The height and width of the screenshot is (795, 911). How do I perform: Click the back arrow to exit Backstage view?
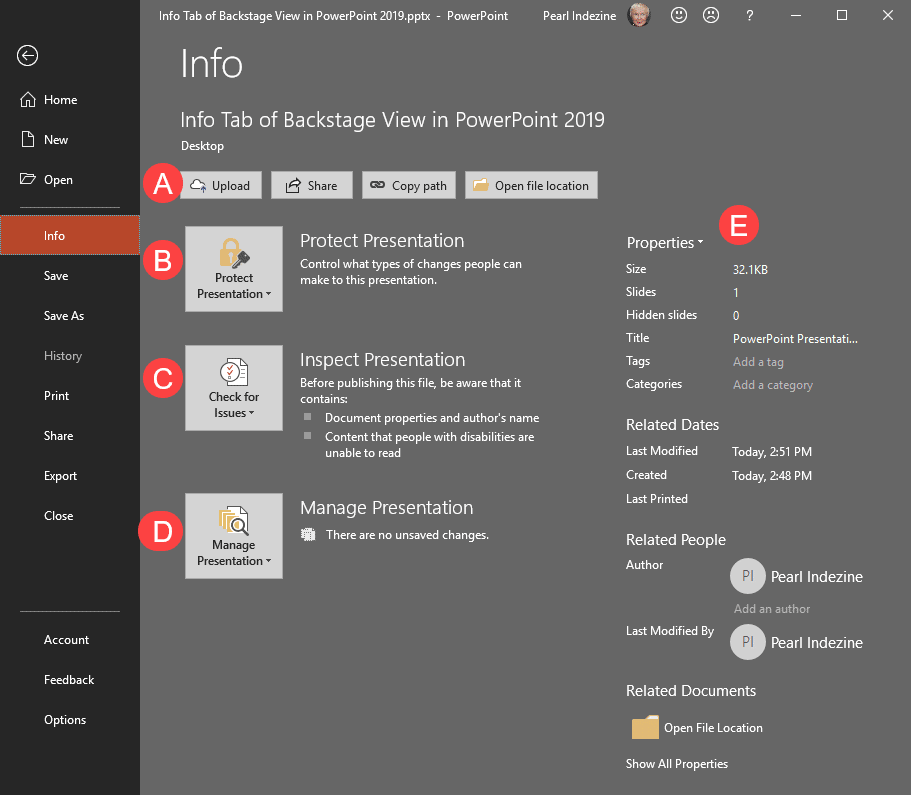26,56
